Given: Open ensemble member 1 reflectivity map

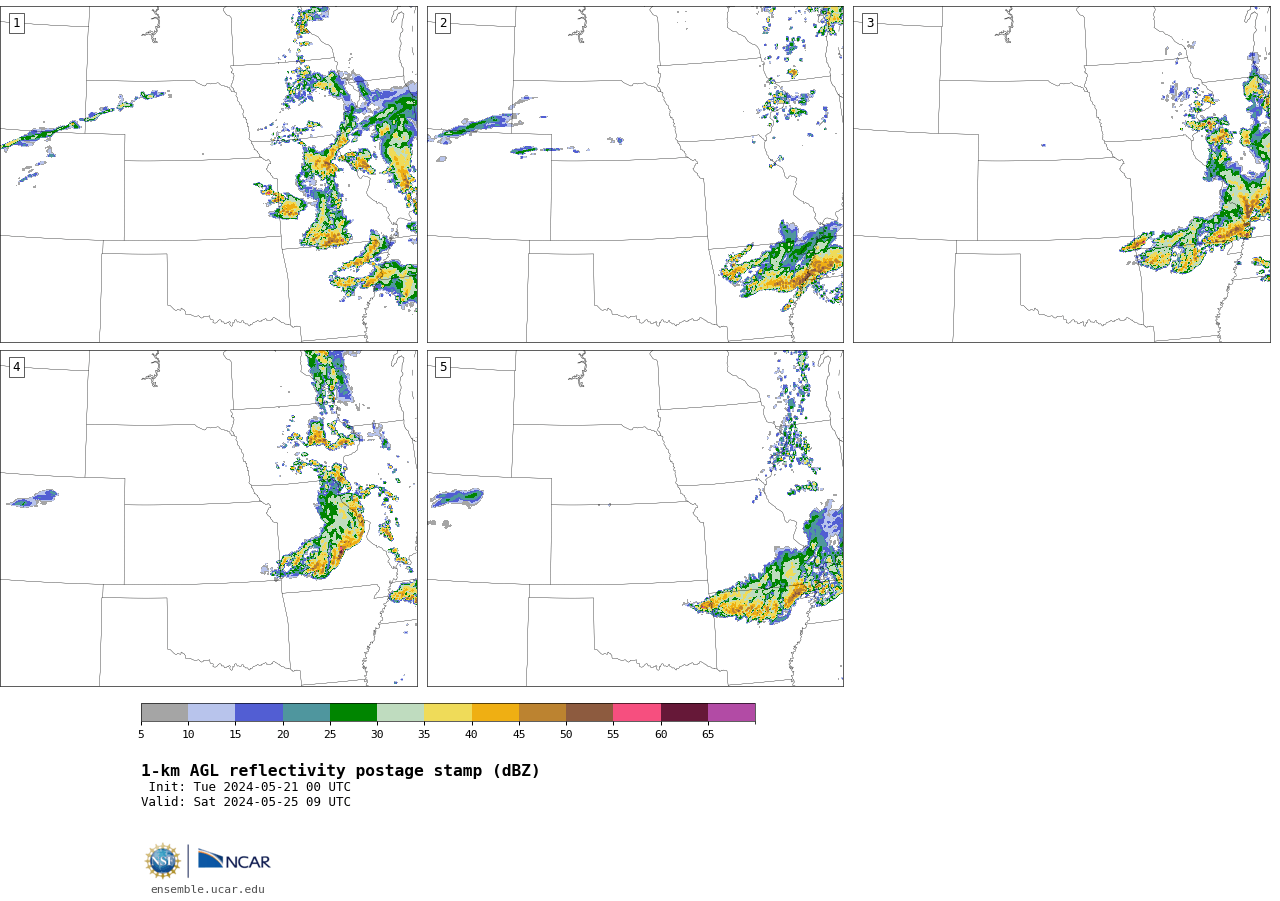Looking at the screenshot, I should click(x=208, y=174).
